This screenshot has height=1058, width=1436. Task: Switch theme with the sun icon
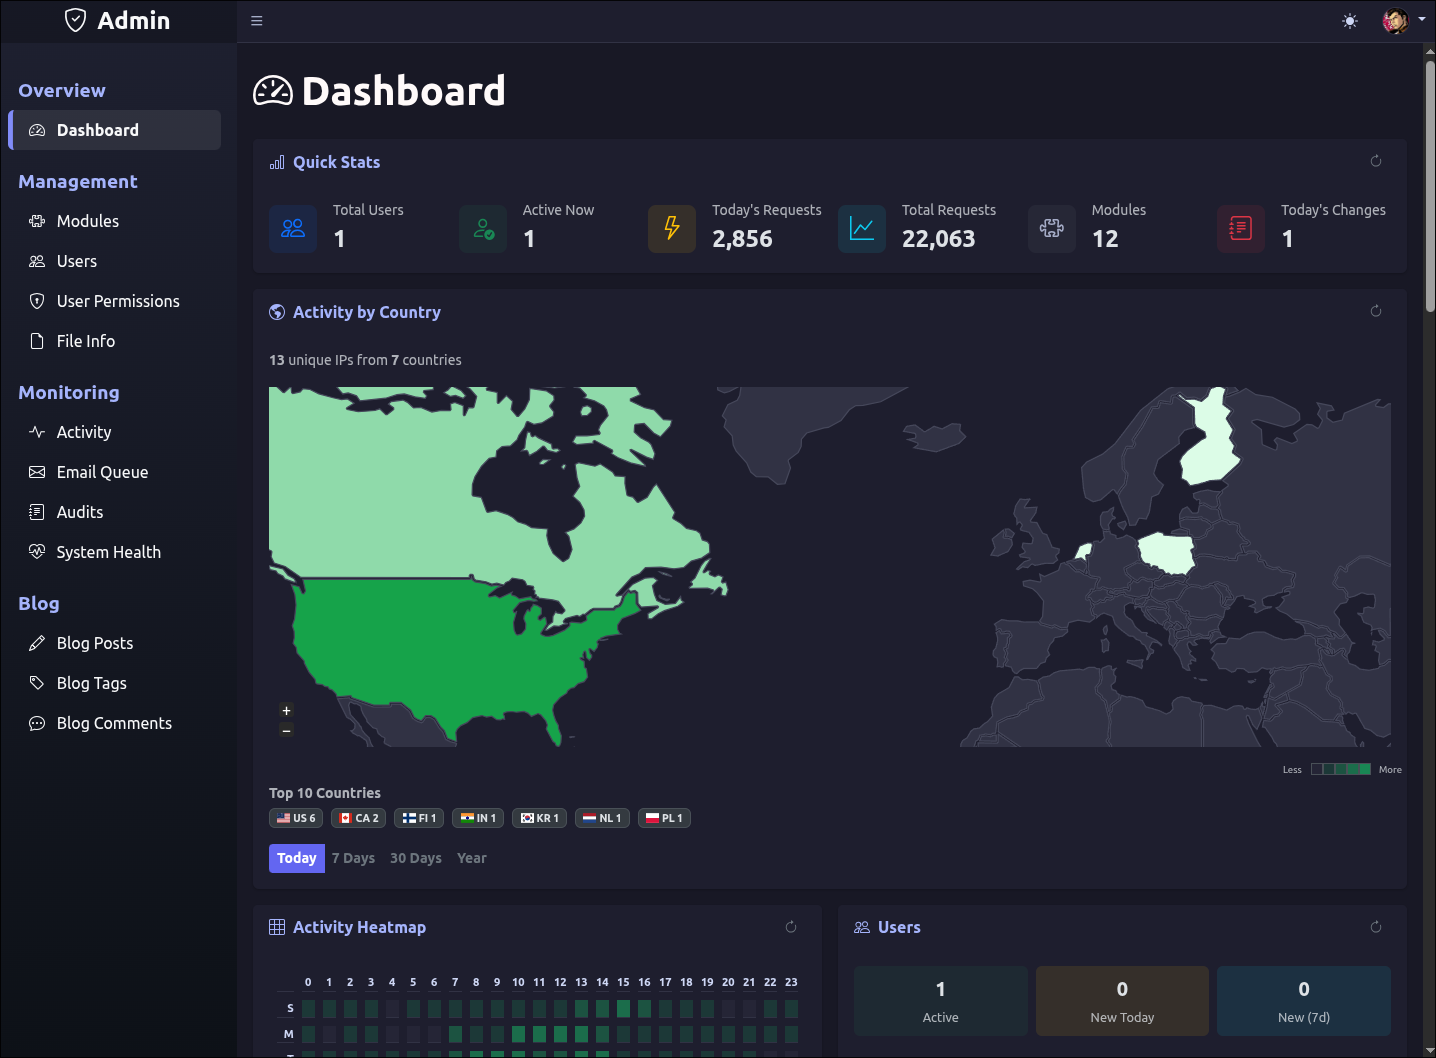[x=1350, y=21]
